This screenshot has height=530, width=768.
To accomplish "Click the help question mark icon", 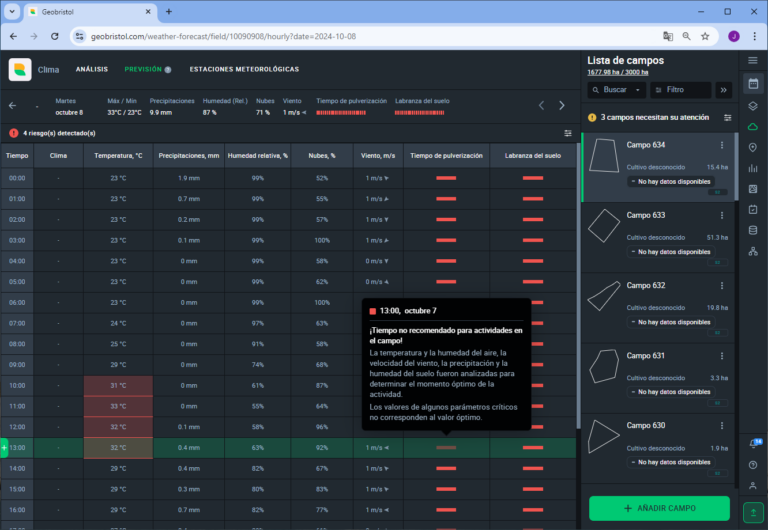I will 753,465.
